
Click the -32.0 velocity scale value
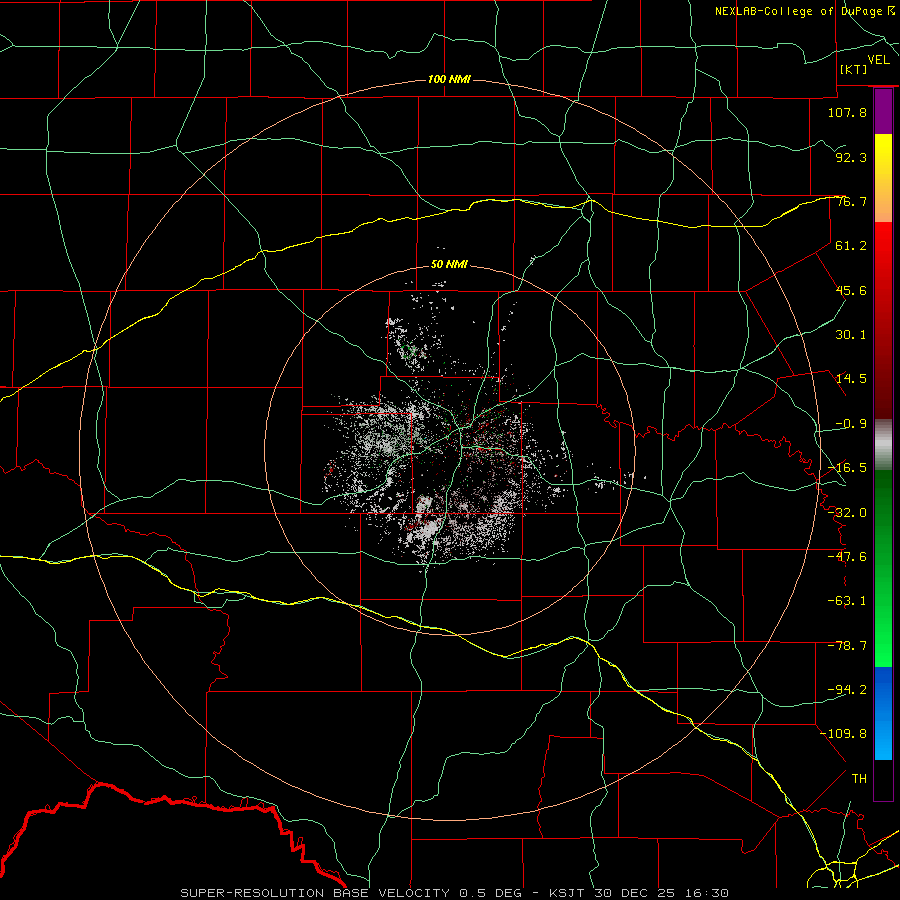point(847,513)
